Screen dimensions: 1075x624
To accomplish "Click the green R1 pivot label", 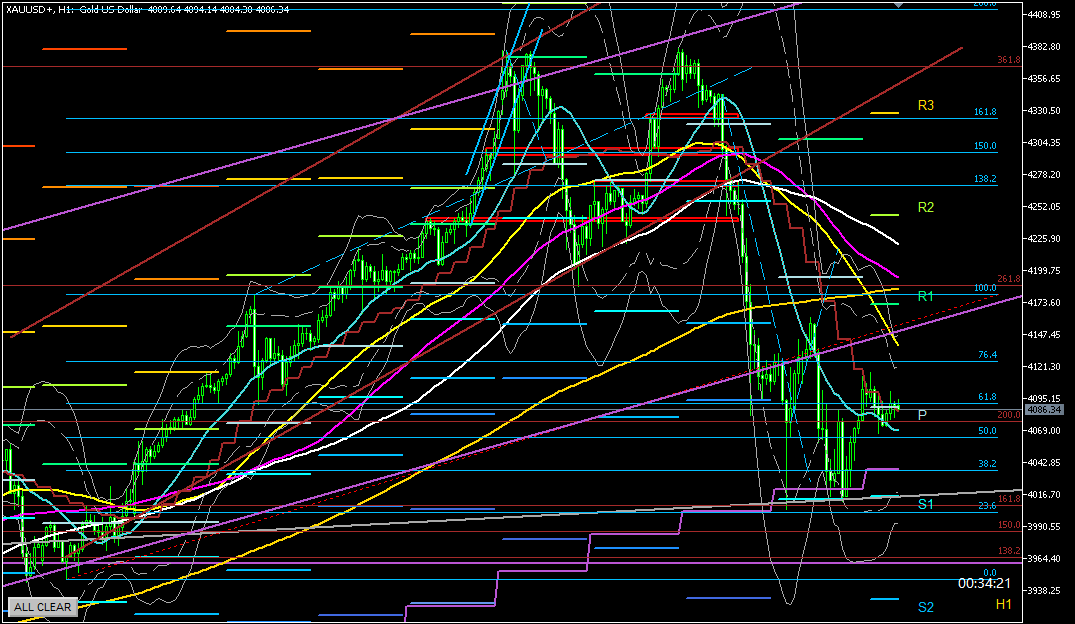I will pyautogui.click(x=925, y=296).
